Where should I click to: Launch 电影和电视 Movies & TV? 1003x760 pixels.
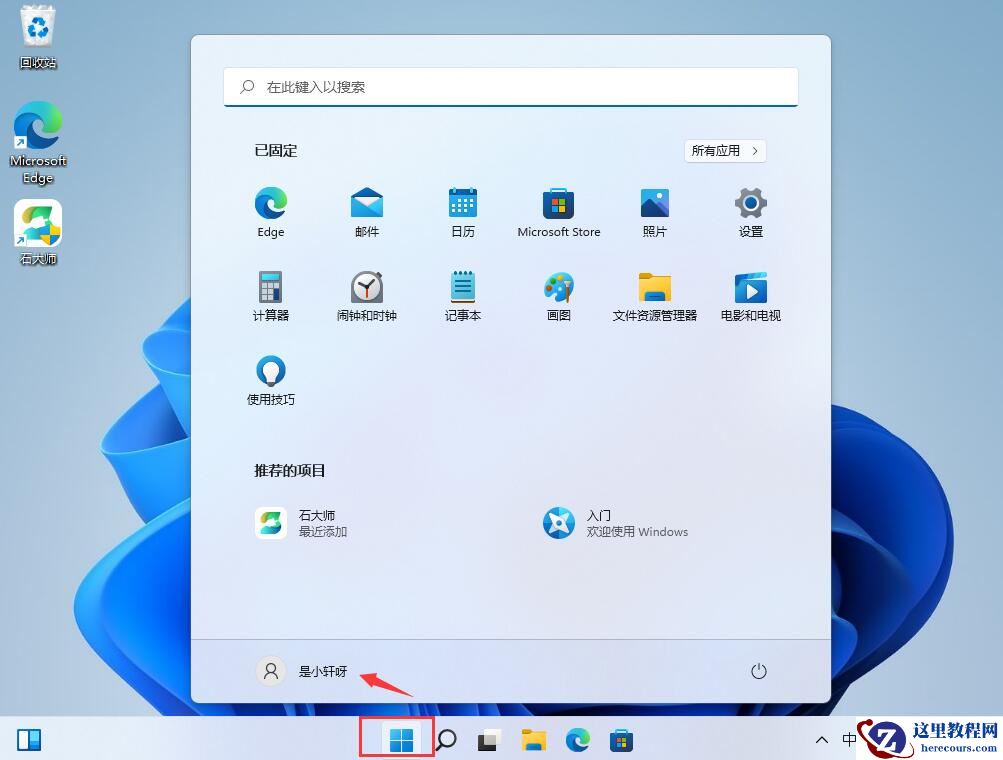[749, 295]
